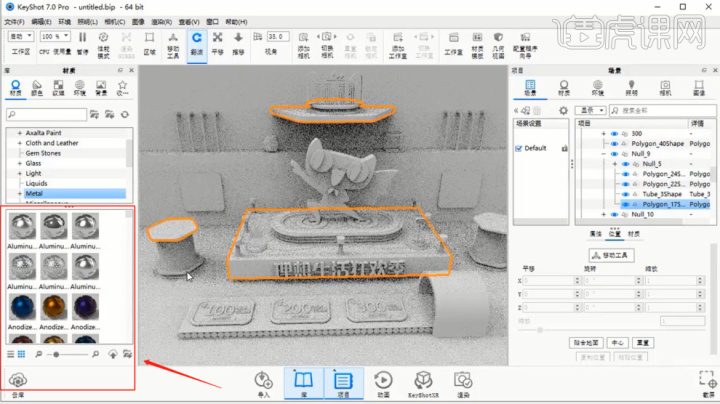The width and height of the screenshot is (720, 404).
Task: Collapse the Null_9 group in scene tree
Action: 603,154
